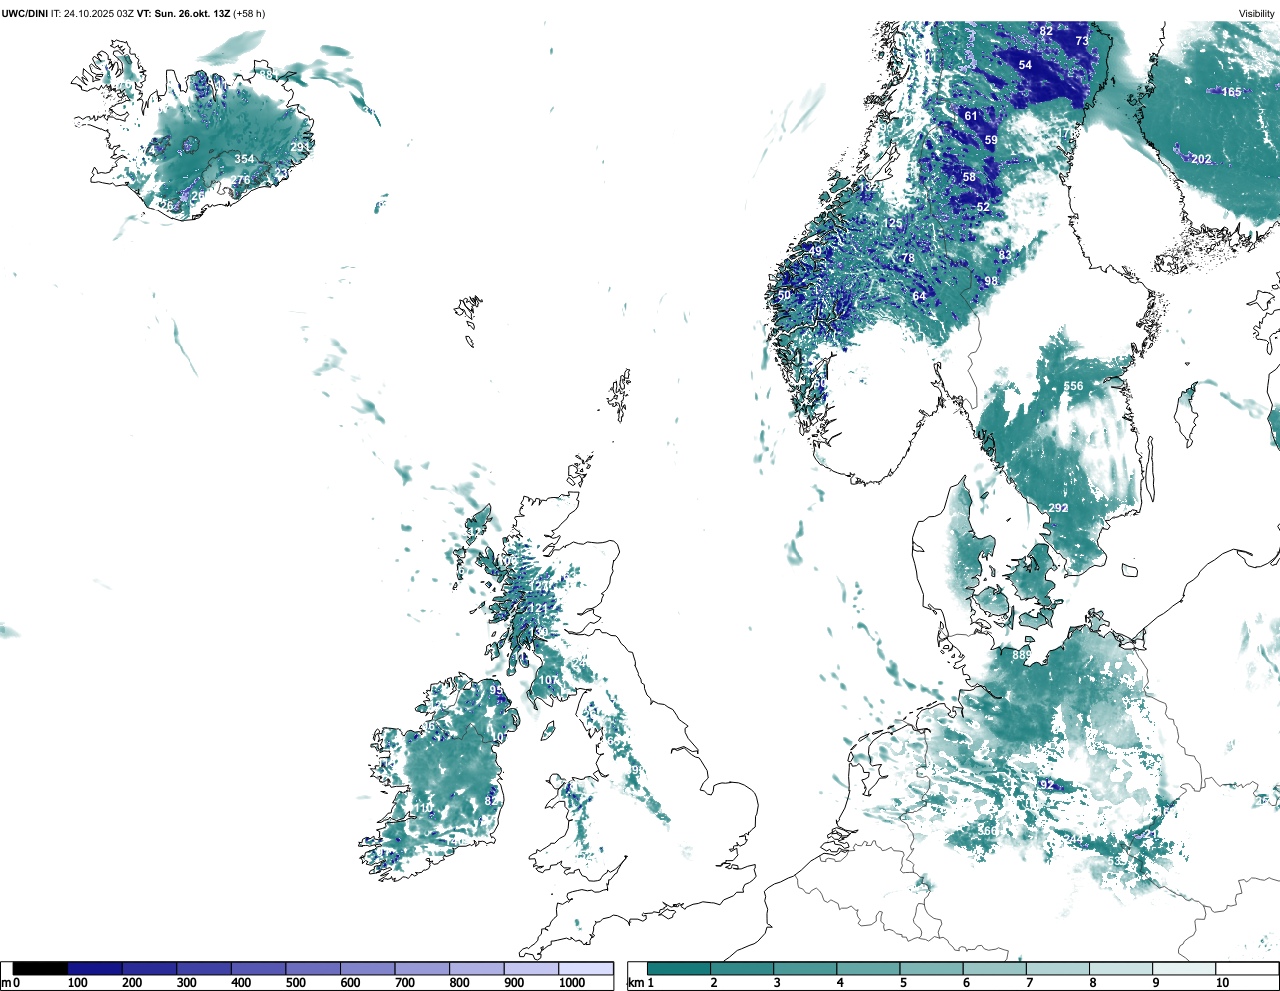
Task: Click the '165' value over Finland
Action: 1231,92
